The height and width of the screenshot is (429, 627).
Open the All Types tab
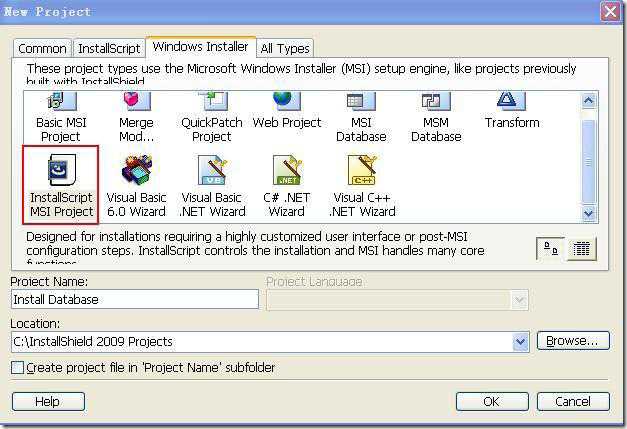285,48
